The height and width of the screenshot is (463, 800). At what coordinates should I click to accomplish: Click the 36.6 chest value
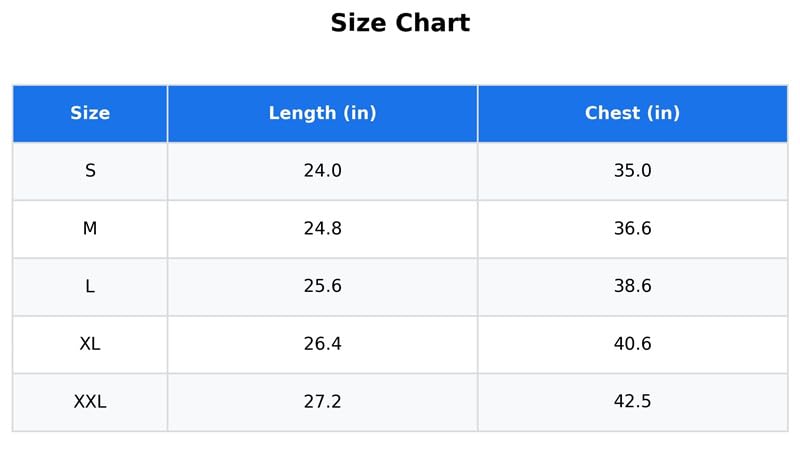pos(633,228)
